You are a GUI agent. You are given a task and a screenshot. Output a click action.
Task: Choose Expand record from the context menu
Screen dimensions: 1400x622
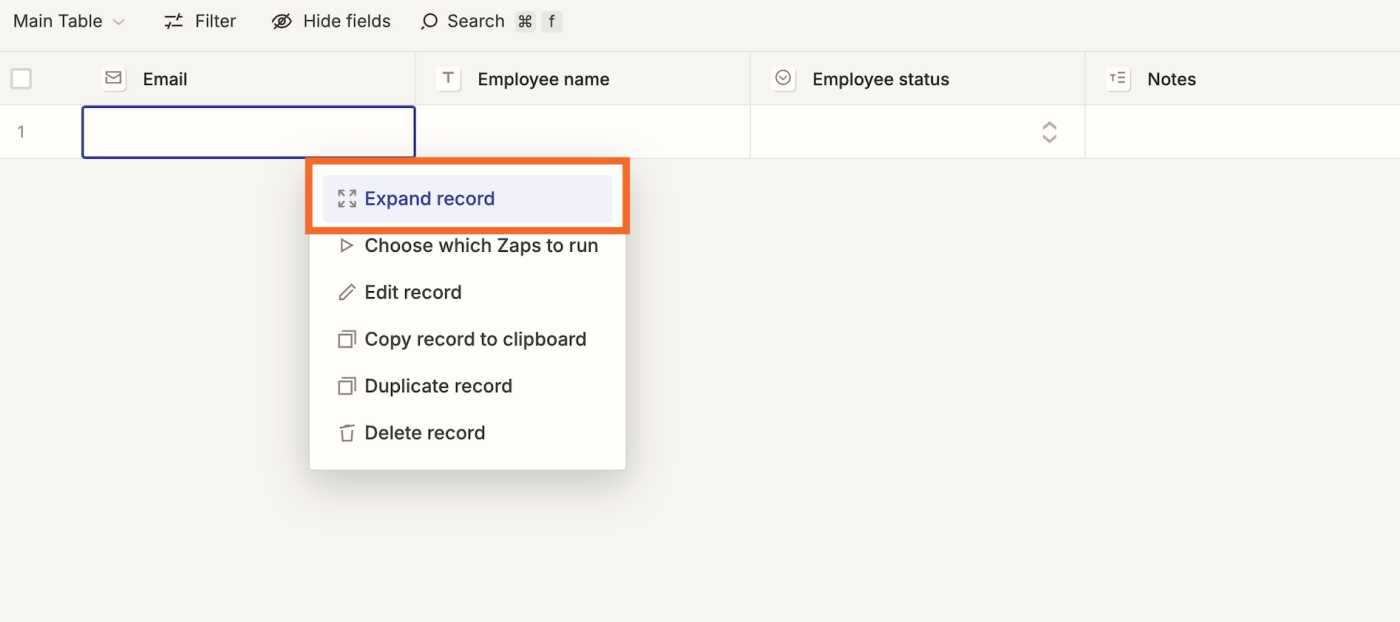coord(467,198)
